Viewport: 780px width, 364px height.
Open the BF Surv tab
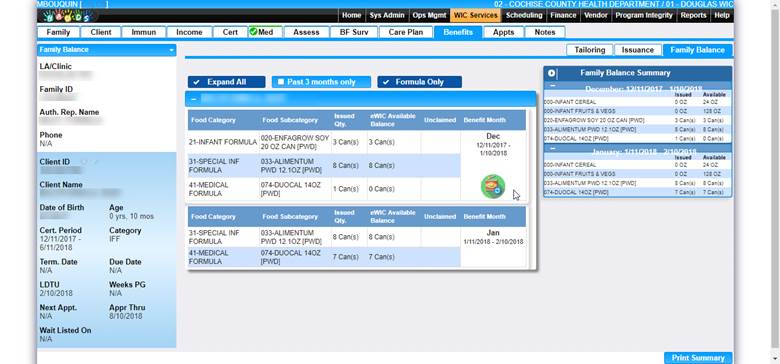point(354,32)
